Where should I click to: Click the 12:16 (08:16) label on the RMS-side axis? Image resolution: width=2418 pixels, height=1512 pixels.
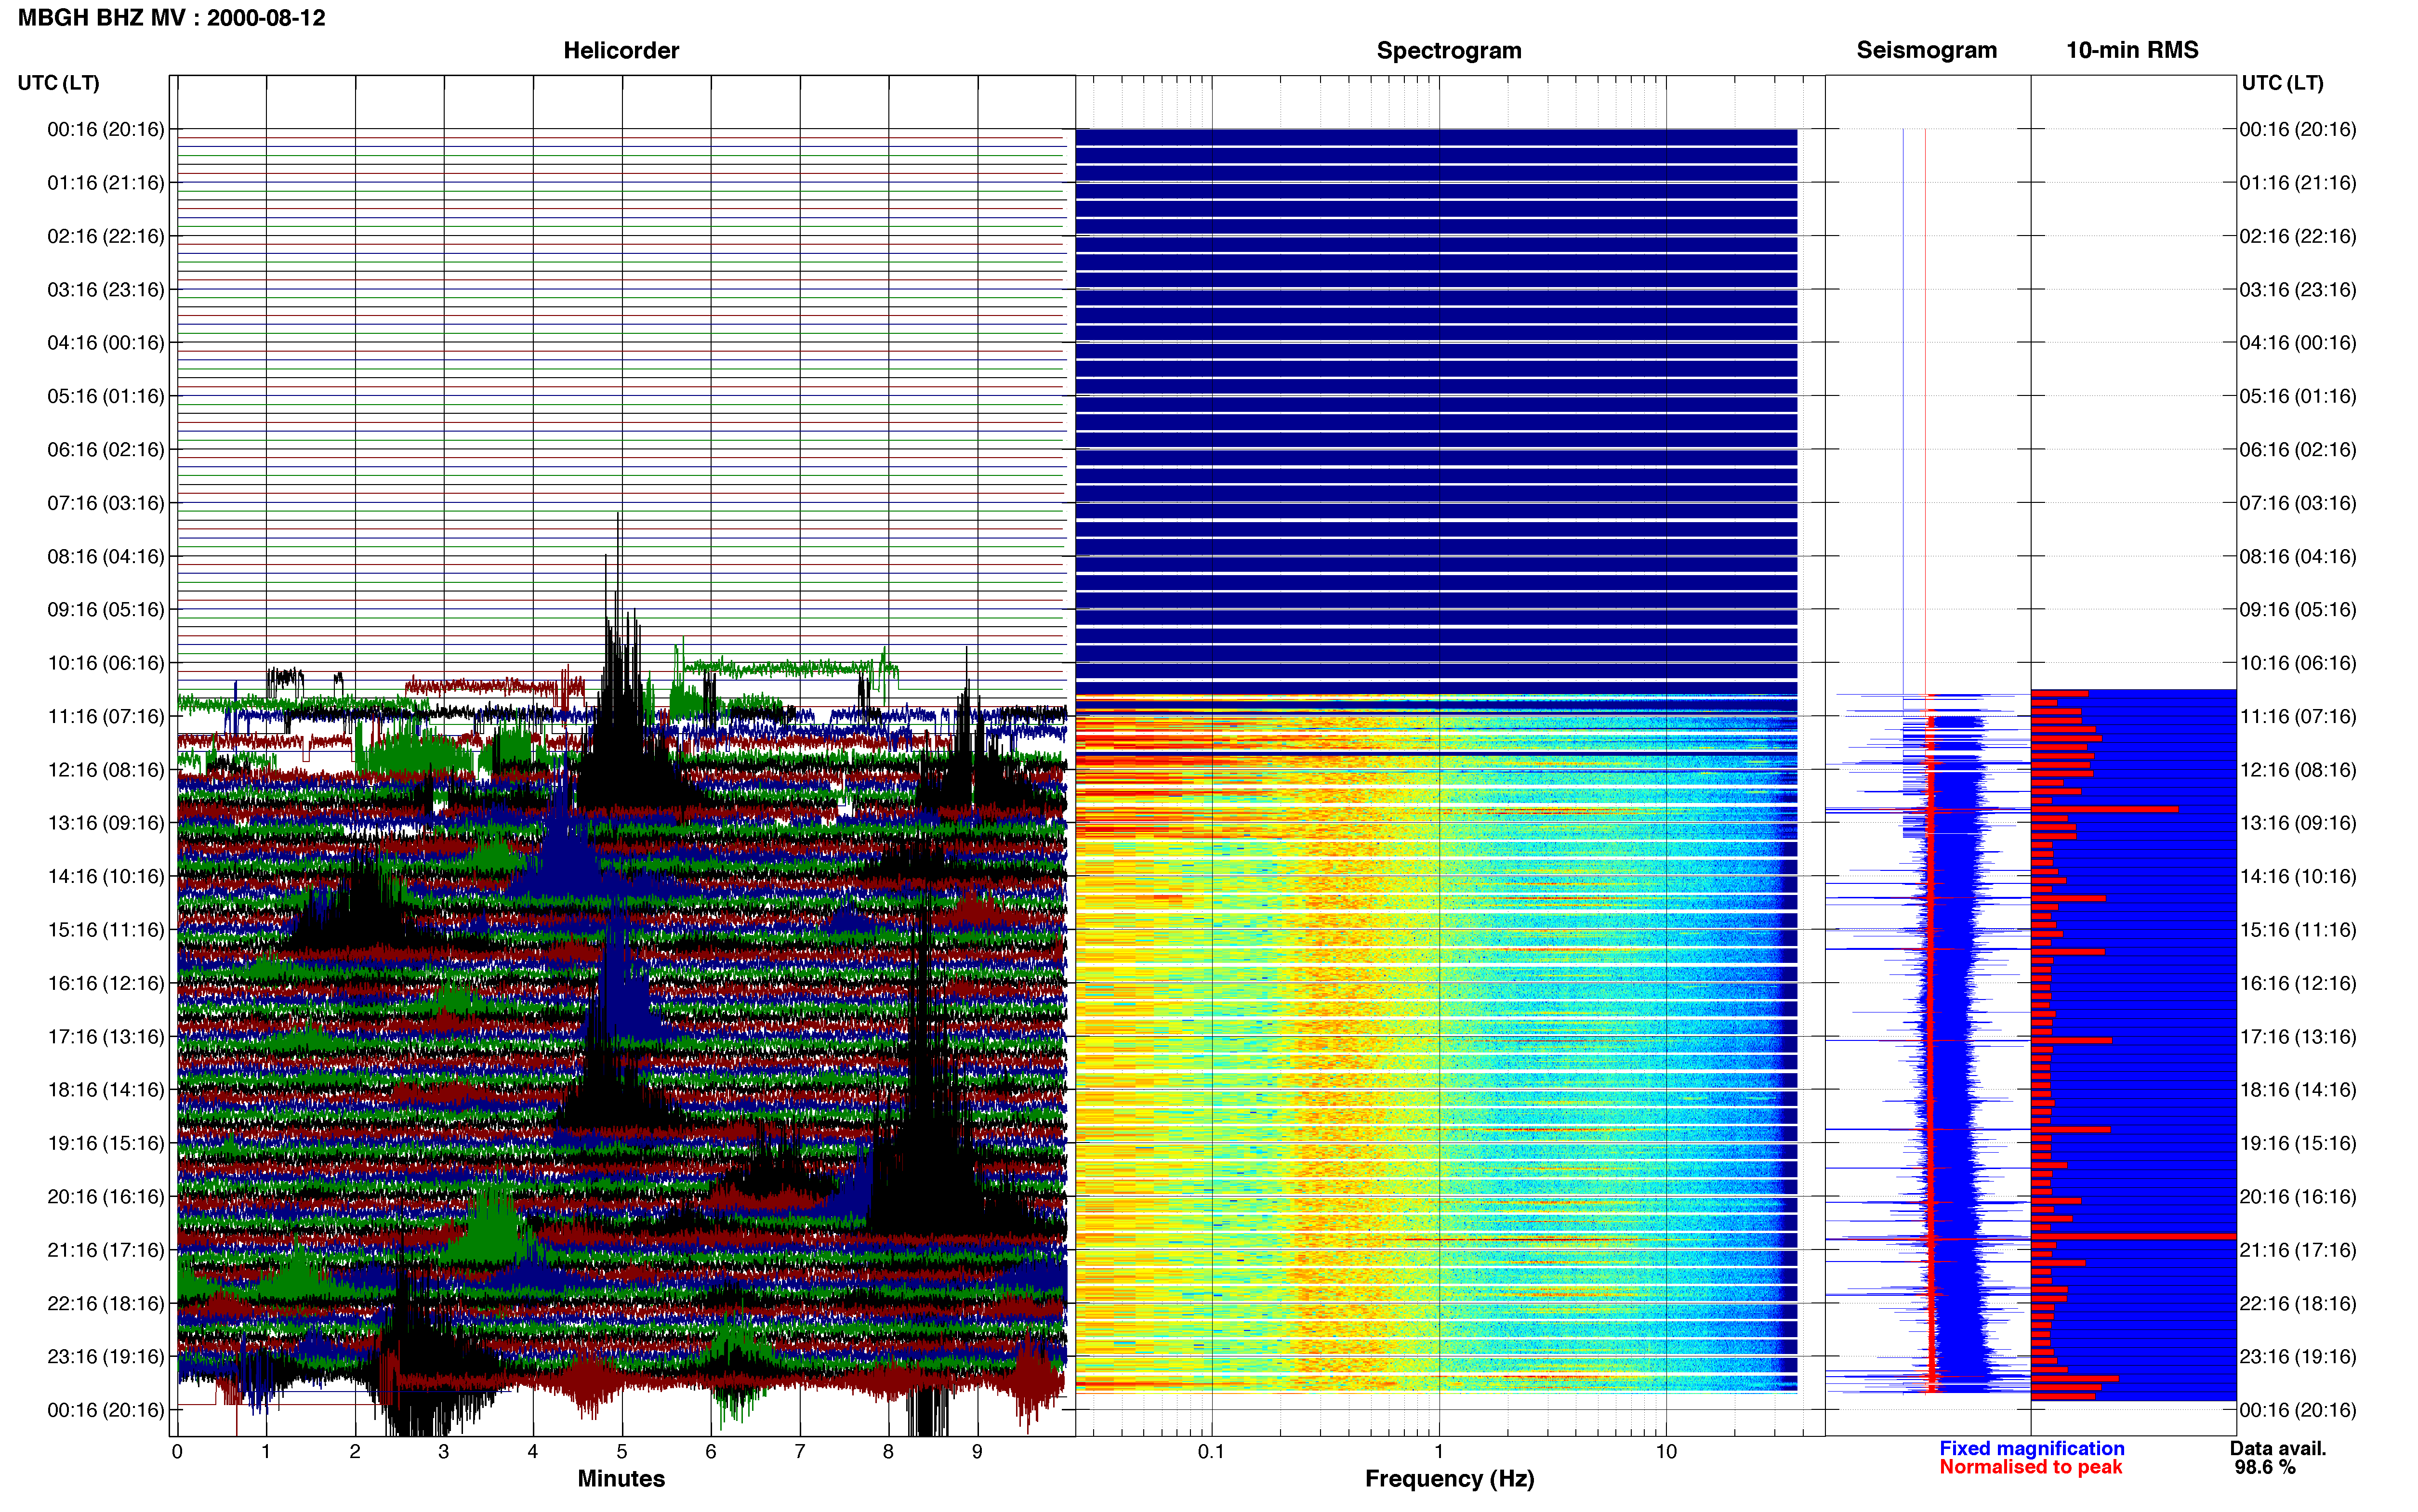click(x=2298, y=770)
